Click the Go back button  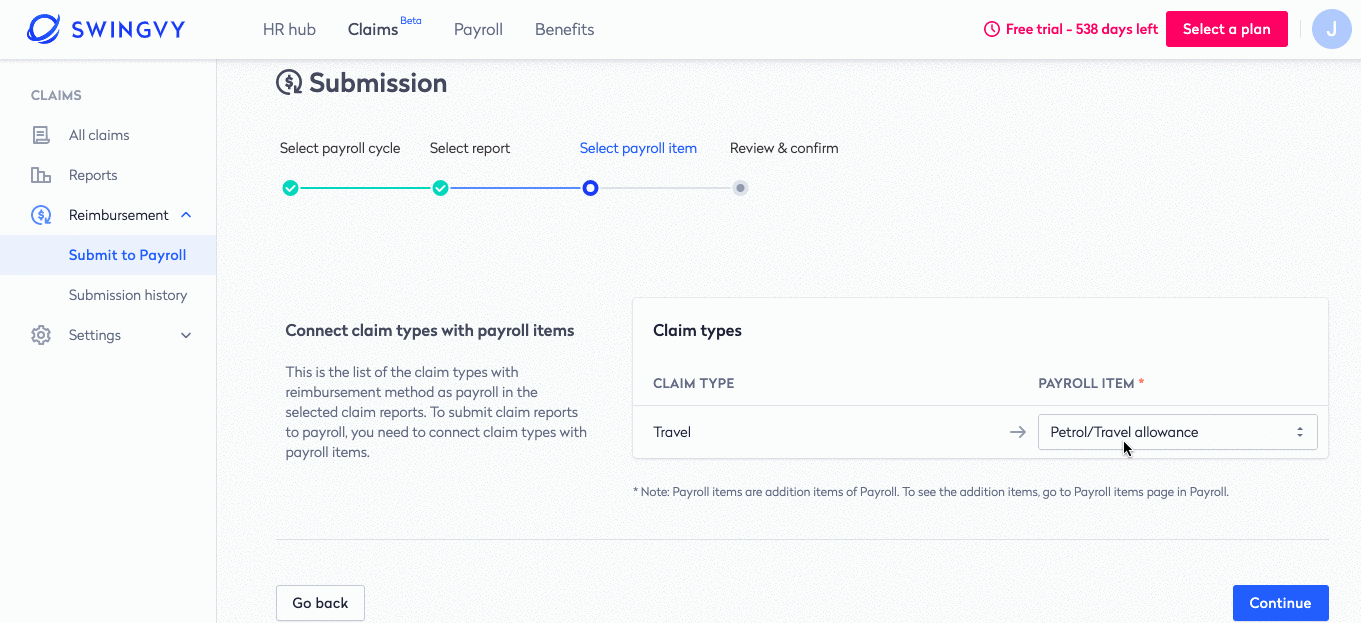320,603
